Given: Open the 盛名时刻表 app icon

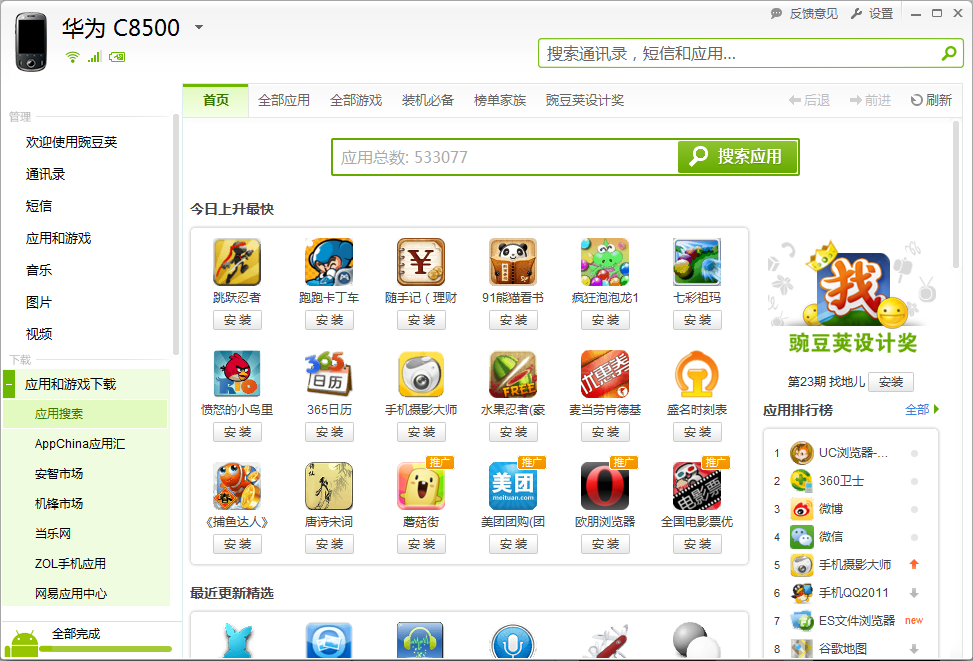Looking at the screenshot, I should pos(697,374).
